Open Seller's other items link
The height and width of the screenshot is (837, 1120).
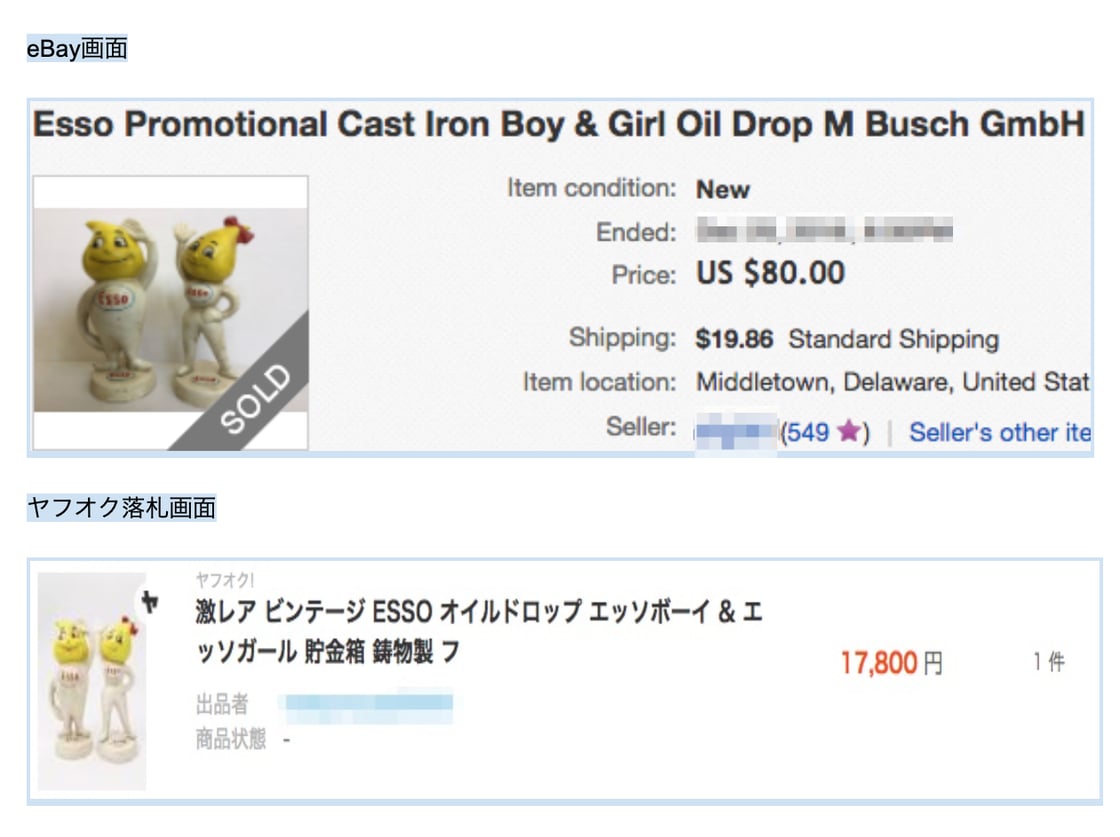click(999, 433)
